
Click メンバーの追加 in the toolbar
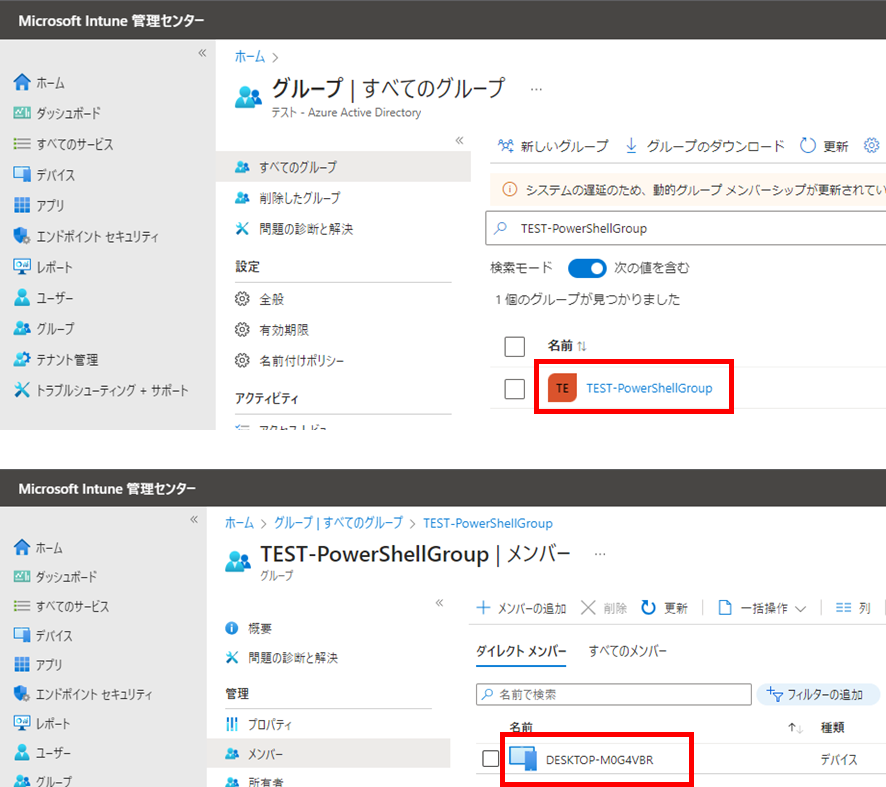click(x=521, y=608)
